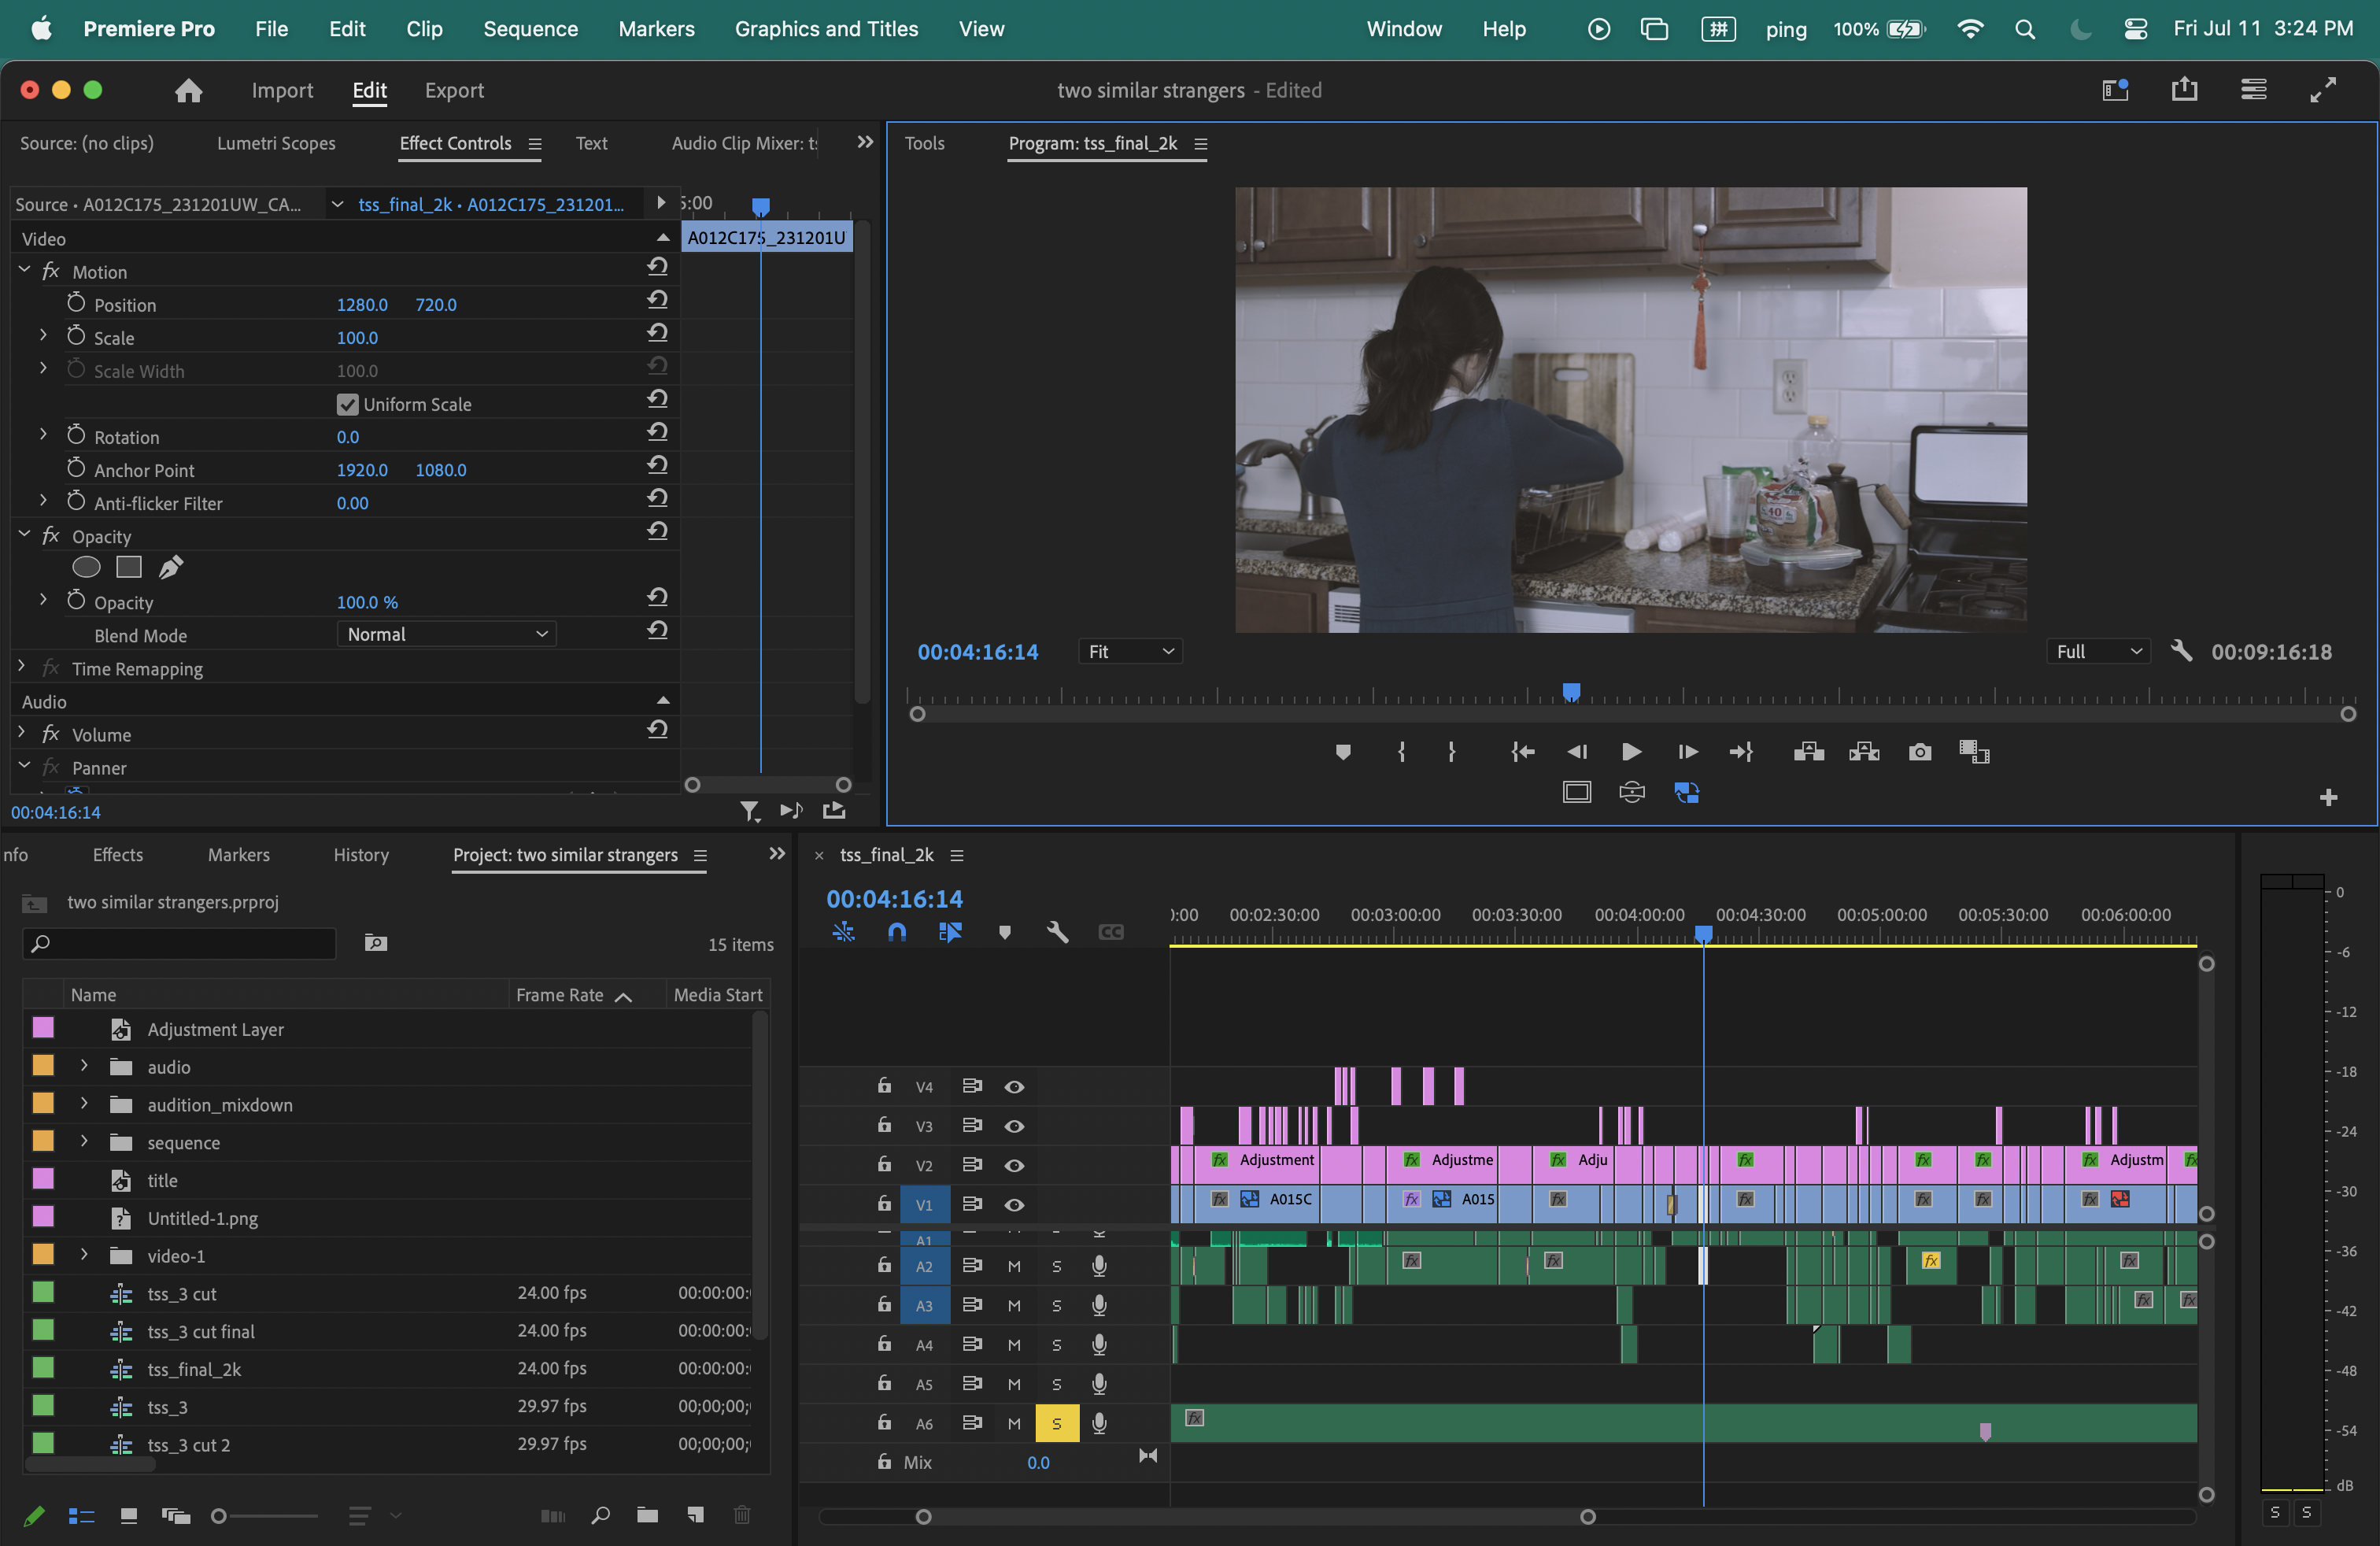
Task: Open the Sequence menu
Action: 530,29
